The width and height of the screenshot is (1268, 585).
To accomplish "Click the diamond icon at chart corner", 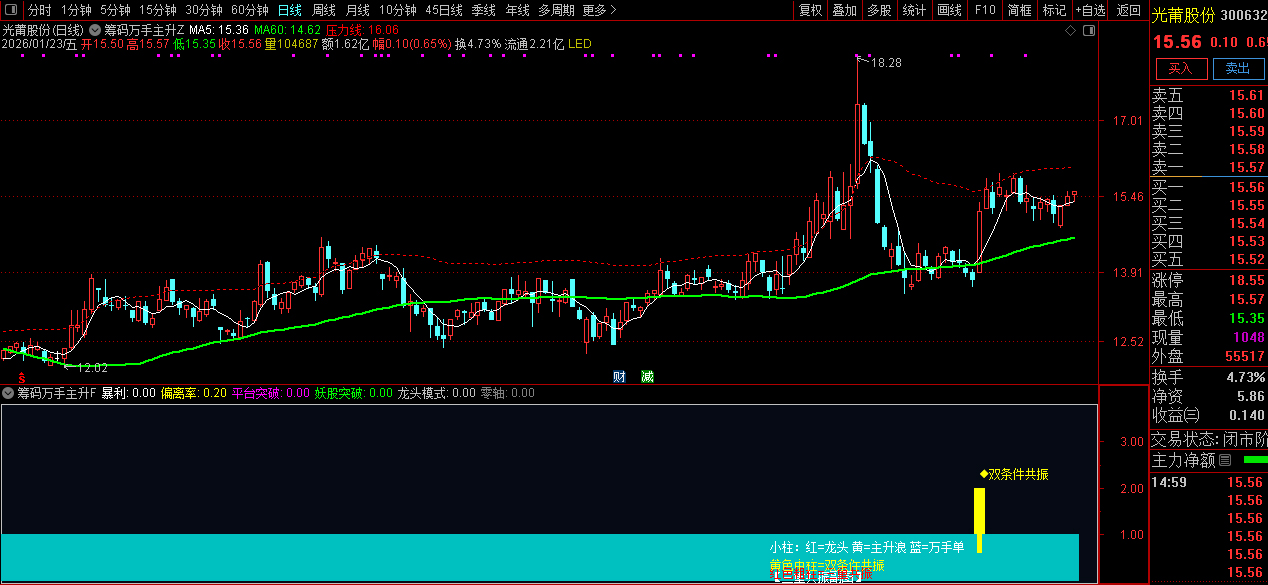I will (1070, 31).
